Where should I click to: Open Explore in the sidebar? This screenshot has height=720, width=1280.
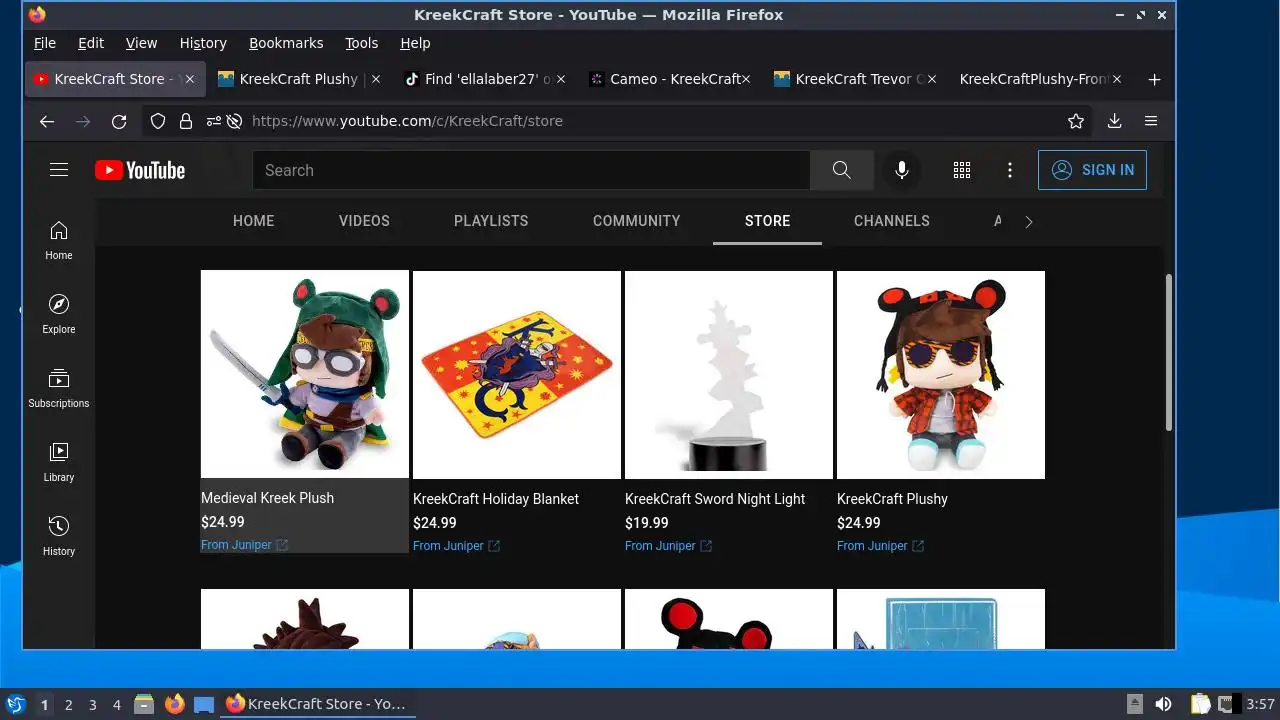[x=59, y=314]
